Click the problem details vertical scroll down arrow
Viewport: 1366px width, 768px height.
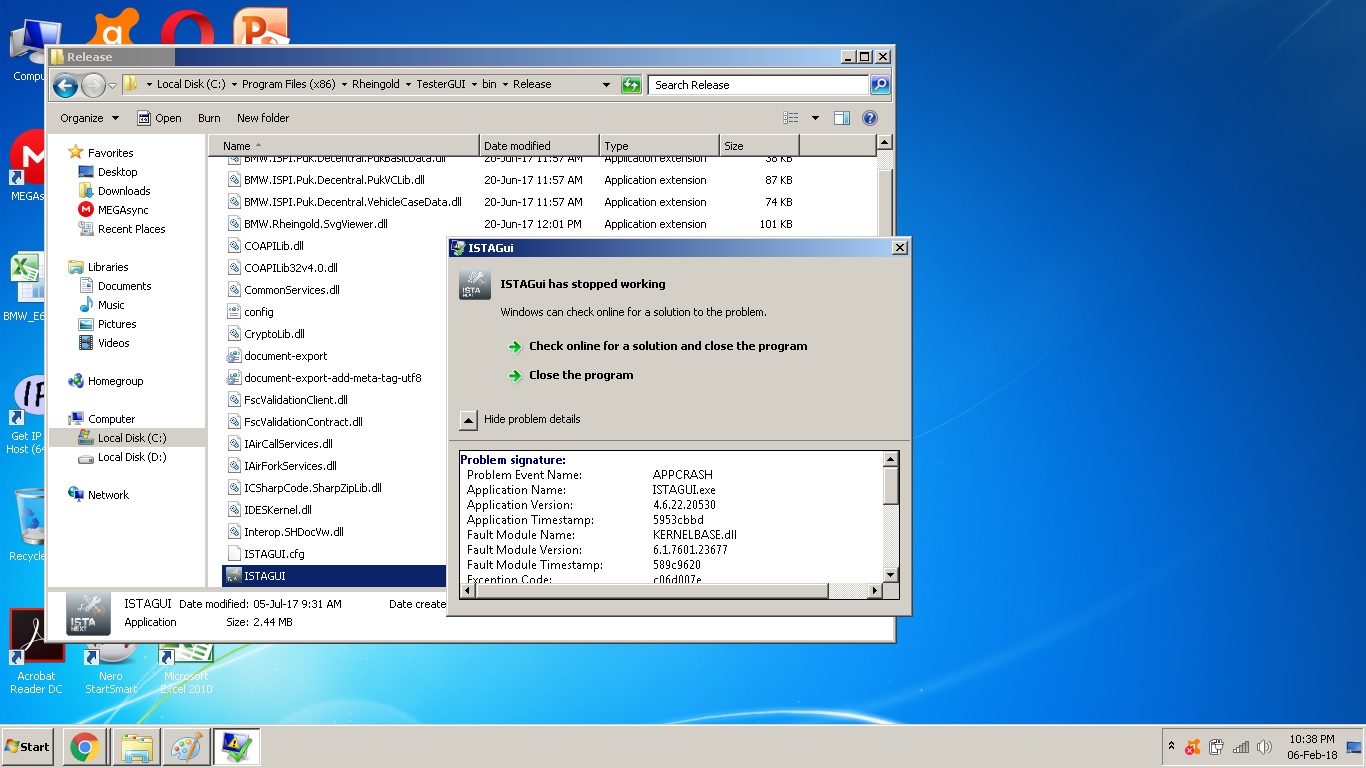(891, 574)
